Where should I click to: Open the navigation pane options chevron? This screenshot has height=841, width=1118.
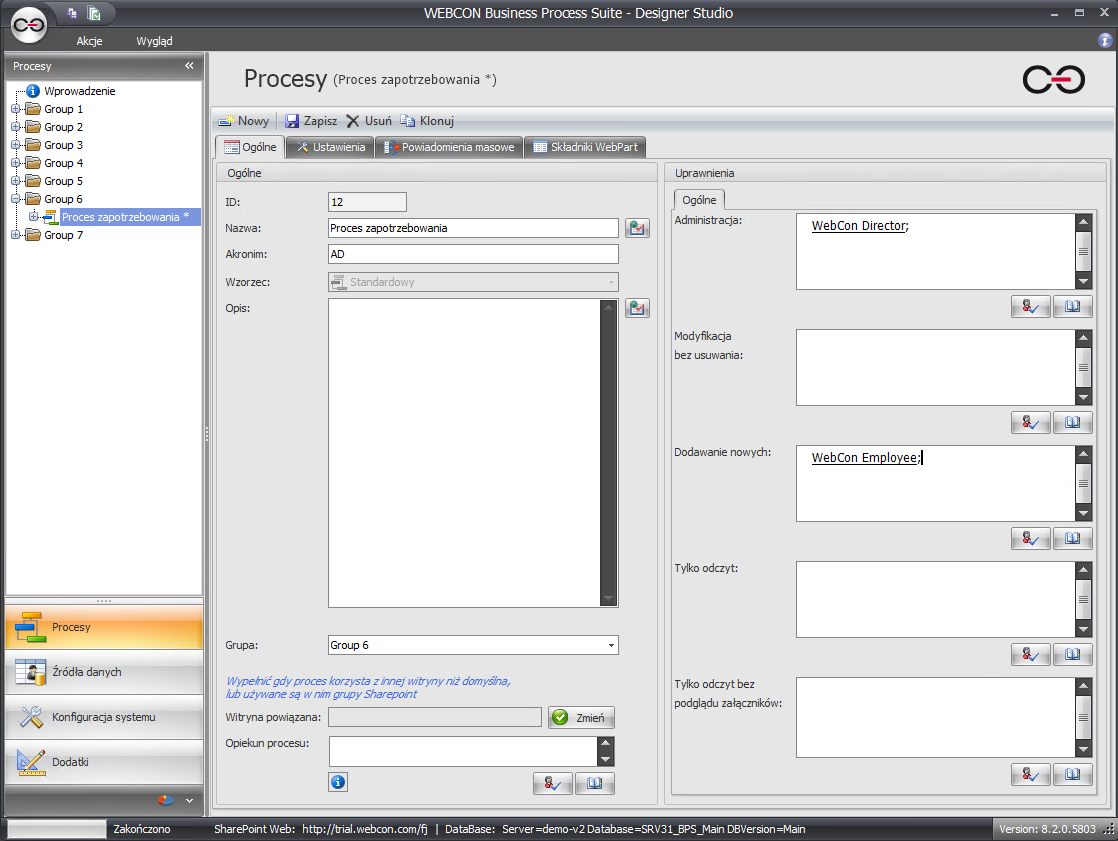pyautogui.click(x=189, y=800)
